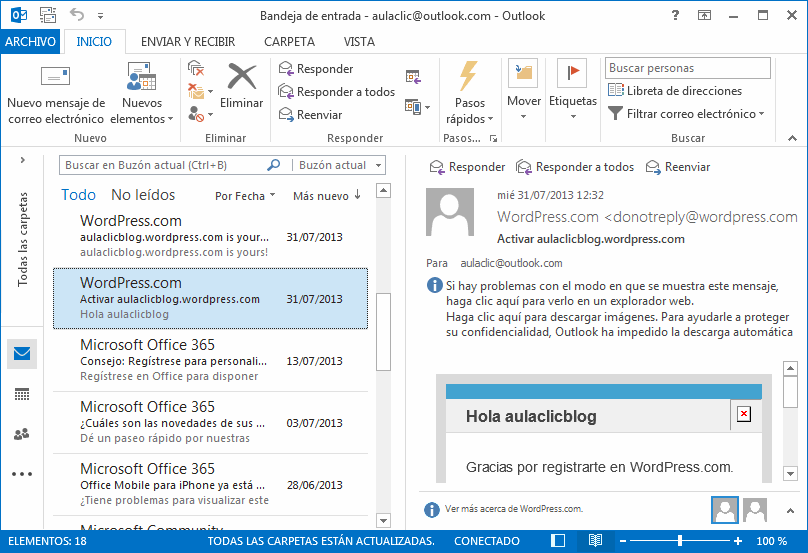Select message 'Activar aulaclicblog.wordpress.com' in list
The image size is (808, 553).
(x=210, y=298)
